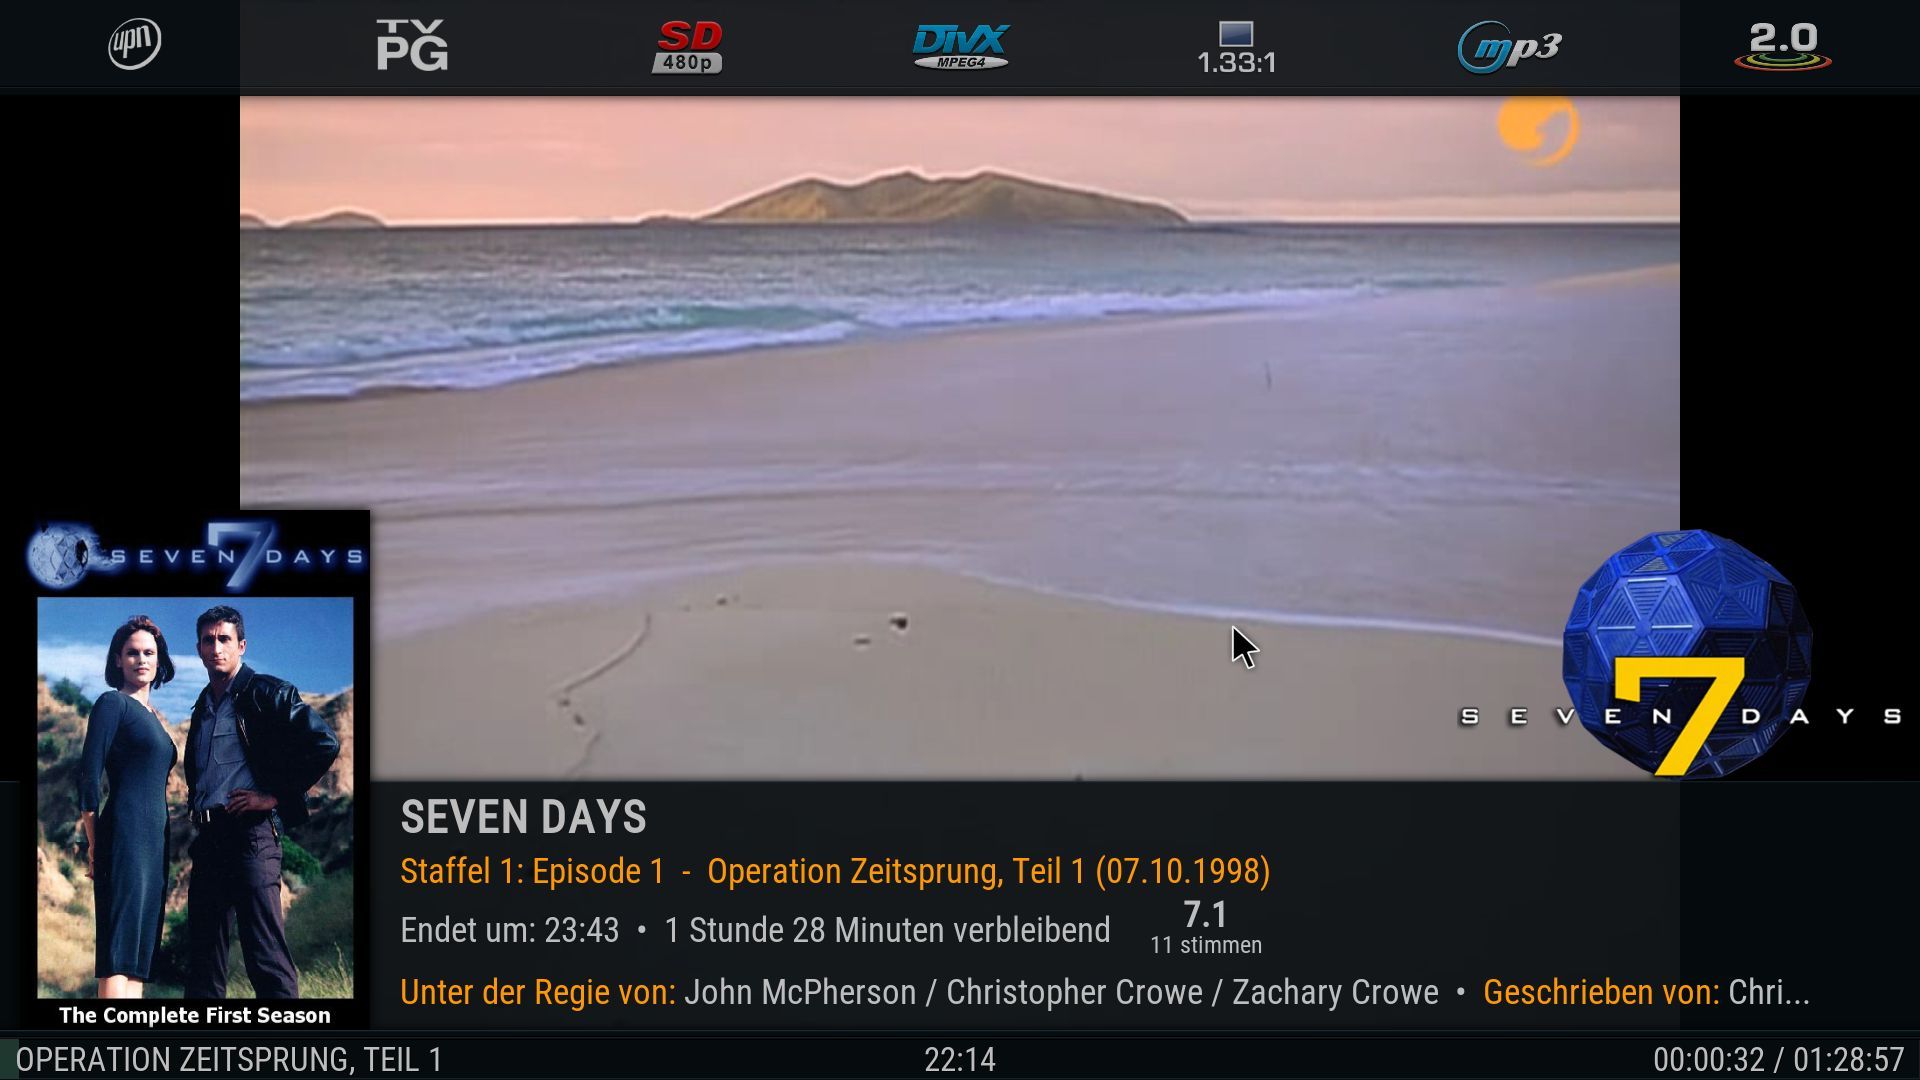Screen dimensions: 1920x1080
Task: Click the Seven Days banner above poster
Action: coord(195,555)
